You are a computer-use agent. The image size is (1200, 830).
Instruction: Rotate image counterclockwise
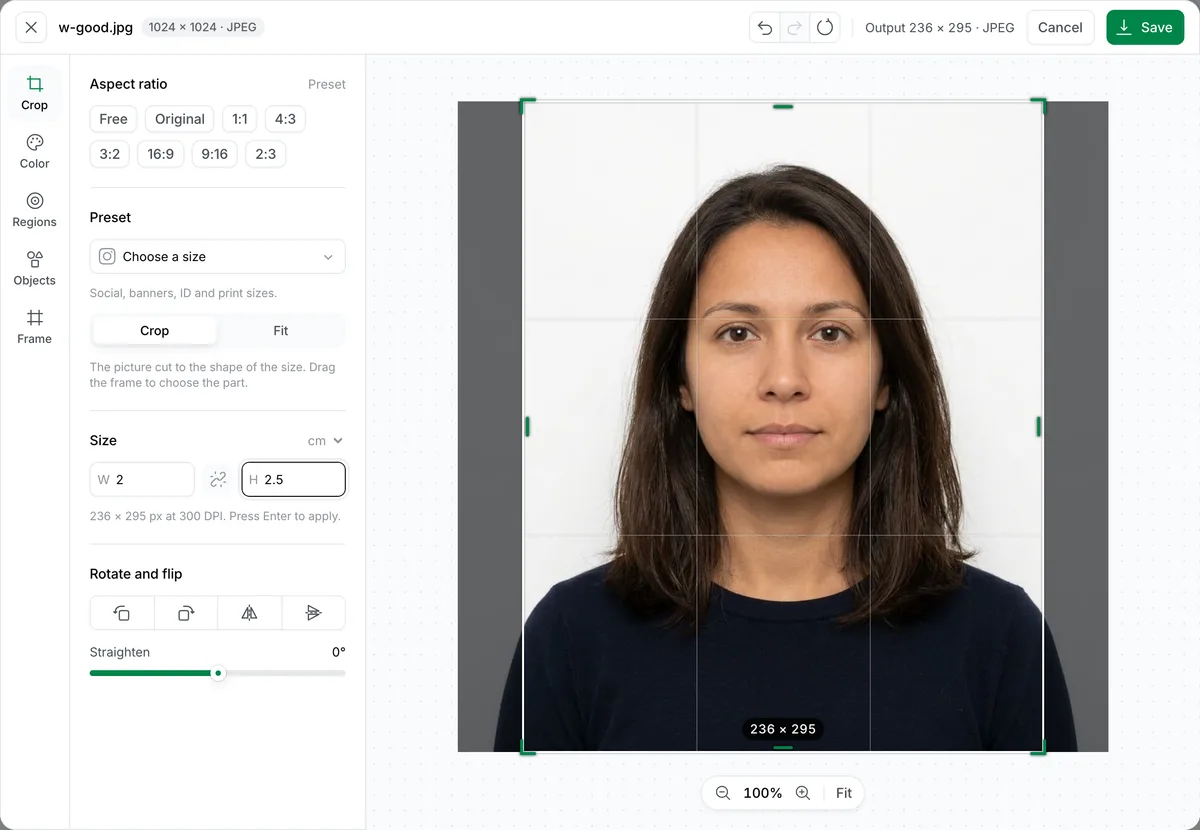click(x=122, y=613)
